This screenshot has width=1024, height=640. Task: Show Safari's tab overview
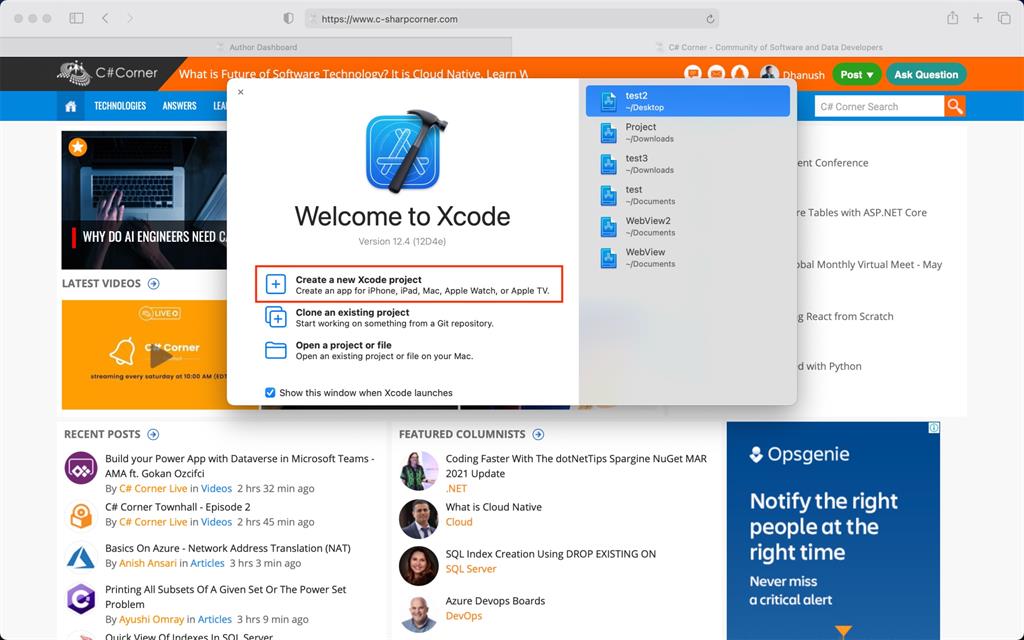pyautogui.click(x=1004, y=18)
